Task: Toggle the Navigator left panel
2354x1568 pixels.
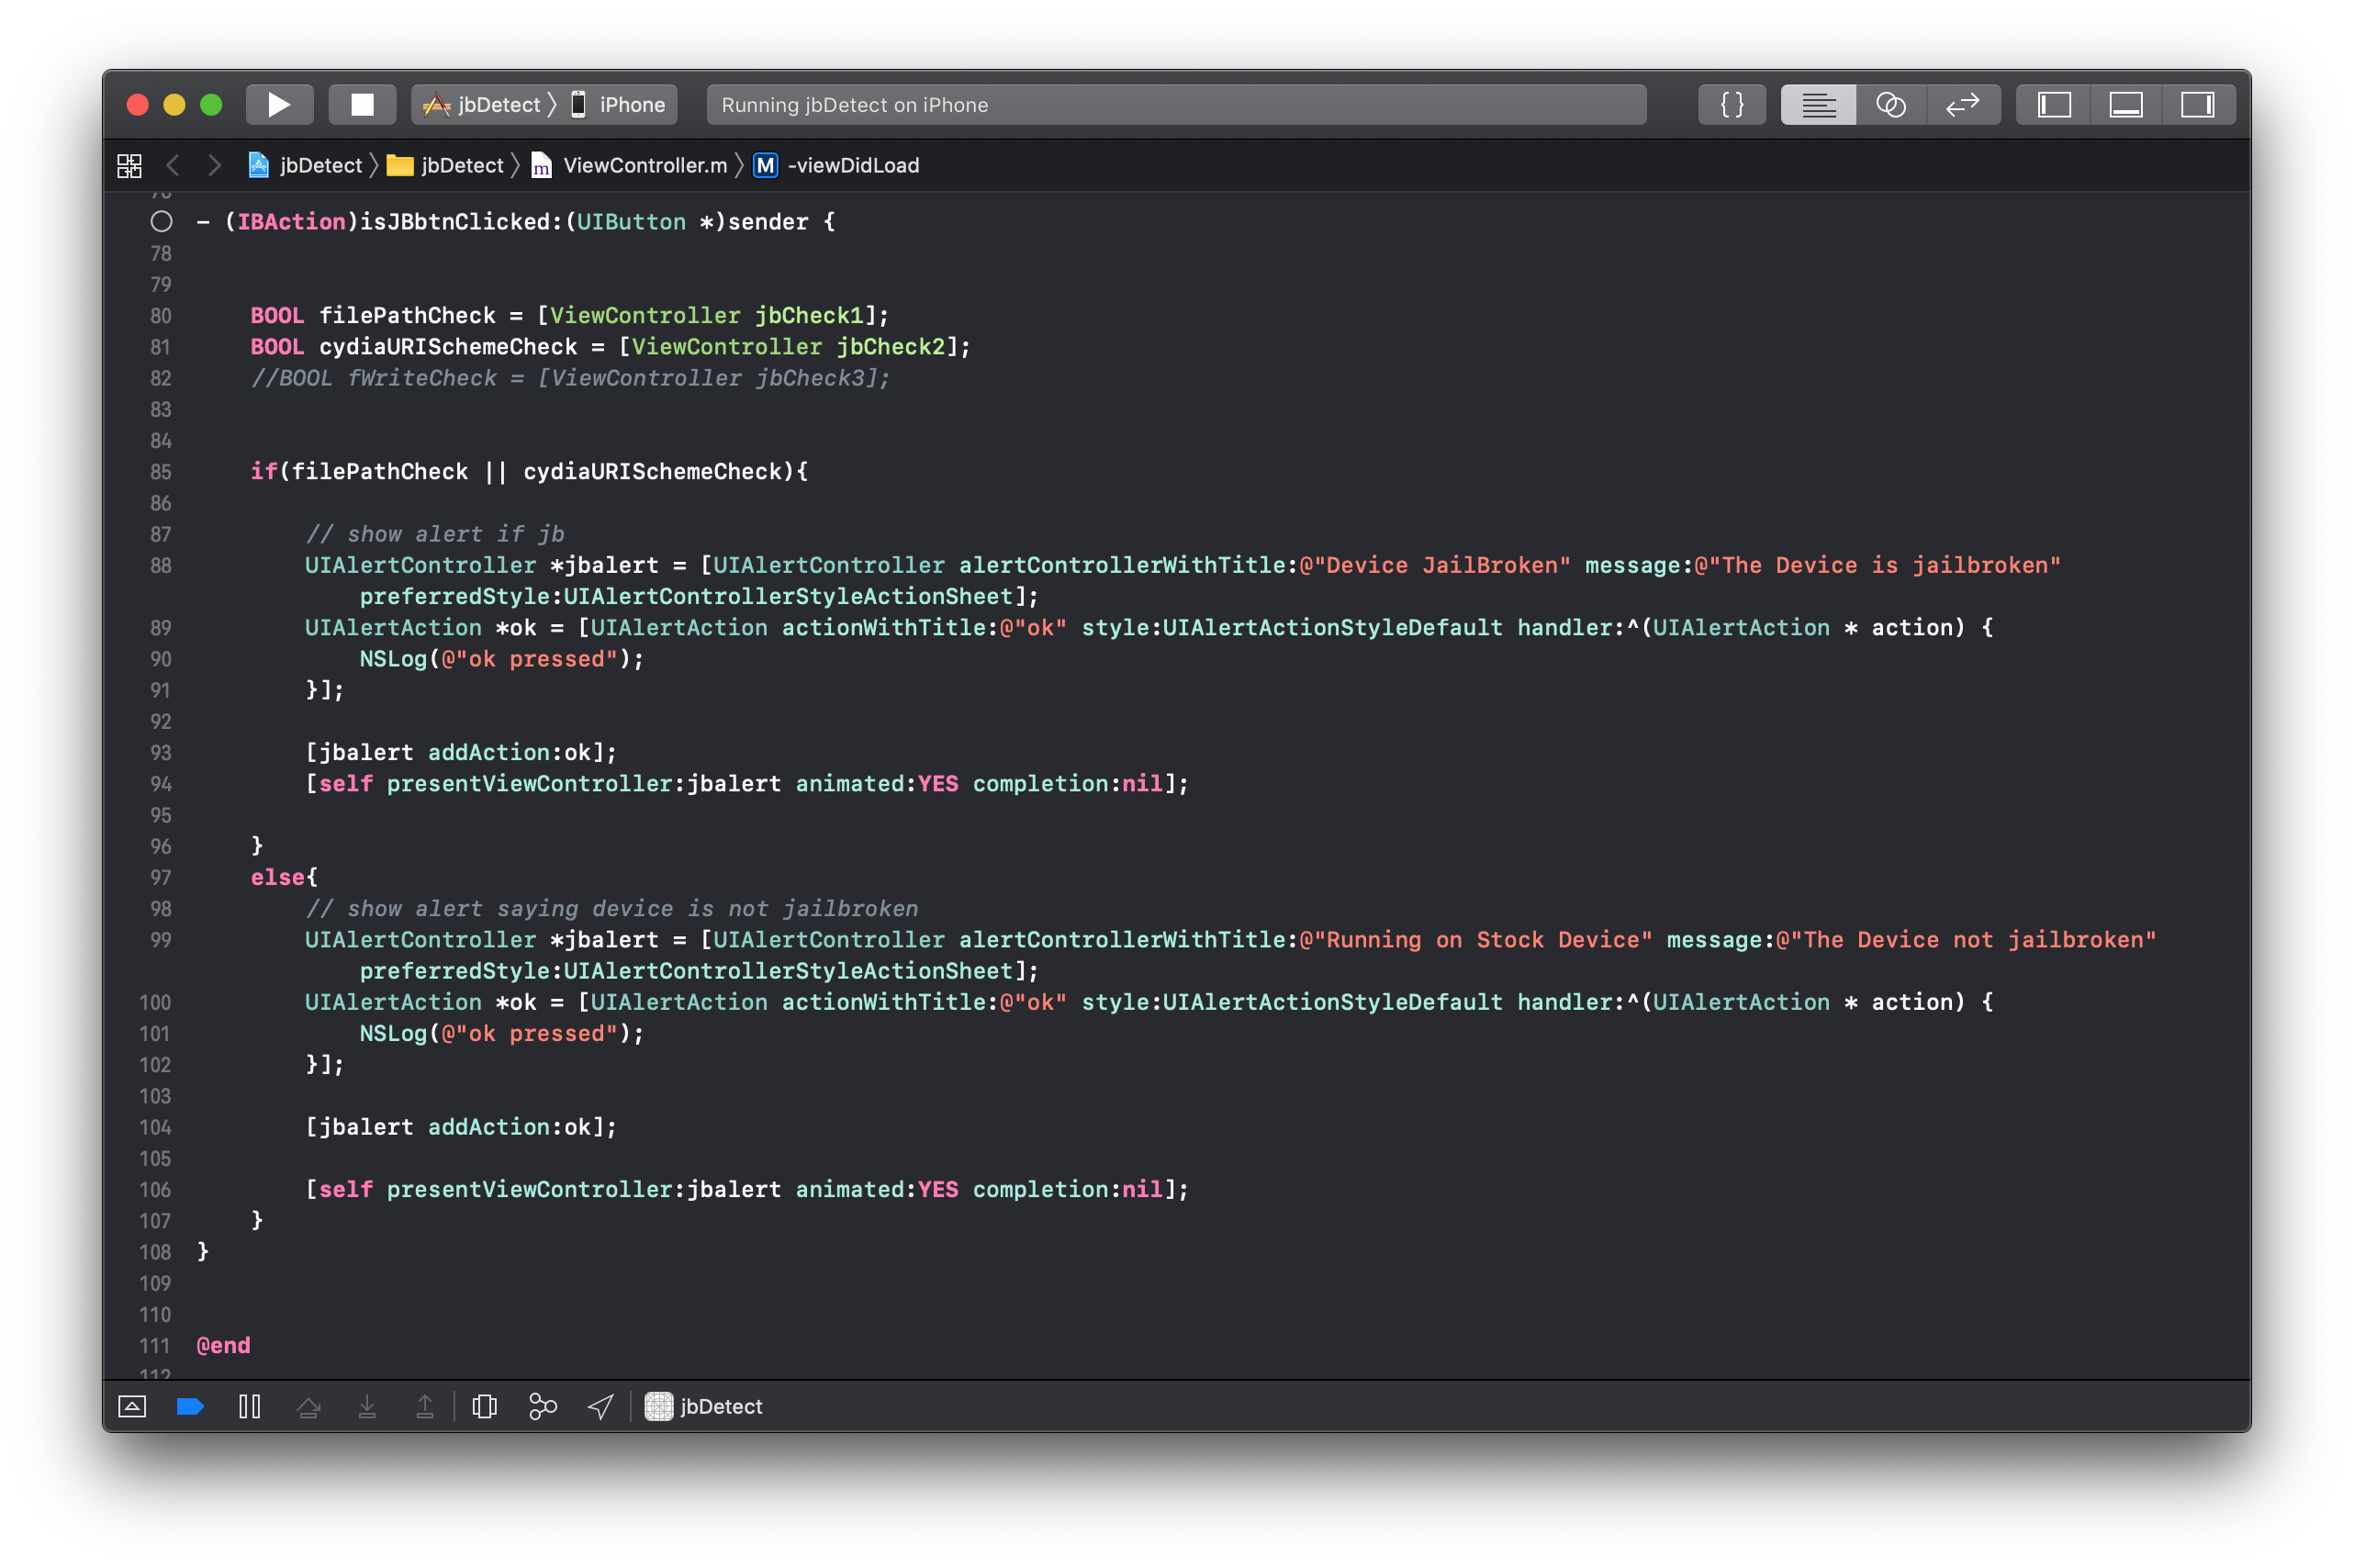Action: click(2054, 105)
